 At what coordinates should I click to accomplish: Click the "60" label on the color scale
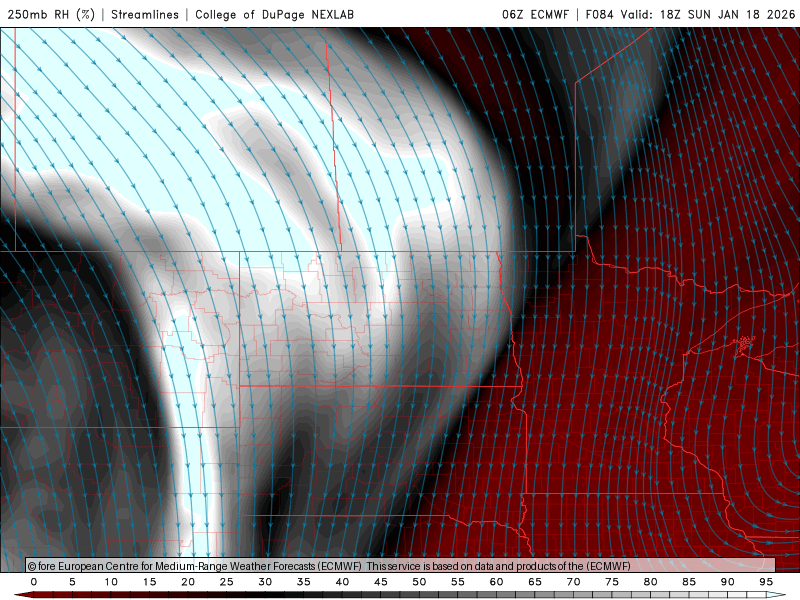click(496, 582)
